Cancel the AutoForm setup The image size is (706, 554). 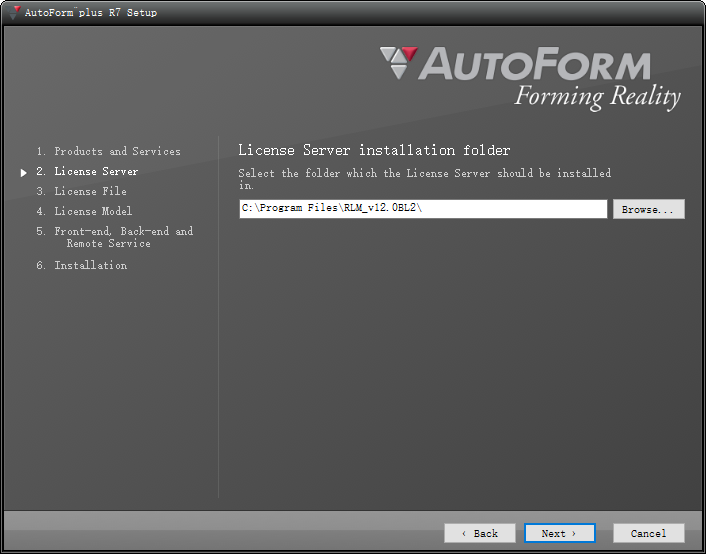648,533
